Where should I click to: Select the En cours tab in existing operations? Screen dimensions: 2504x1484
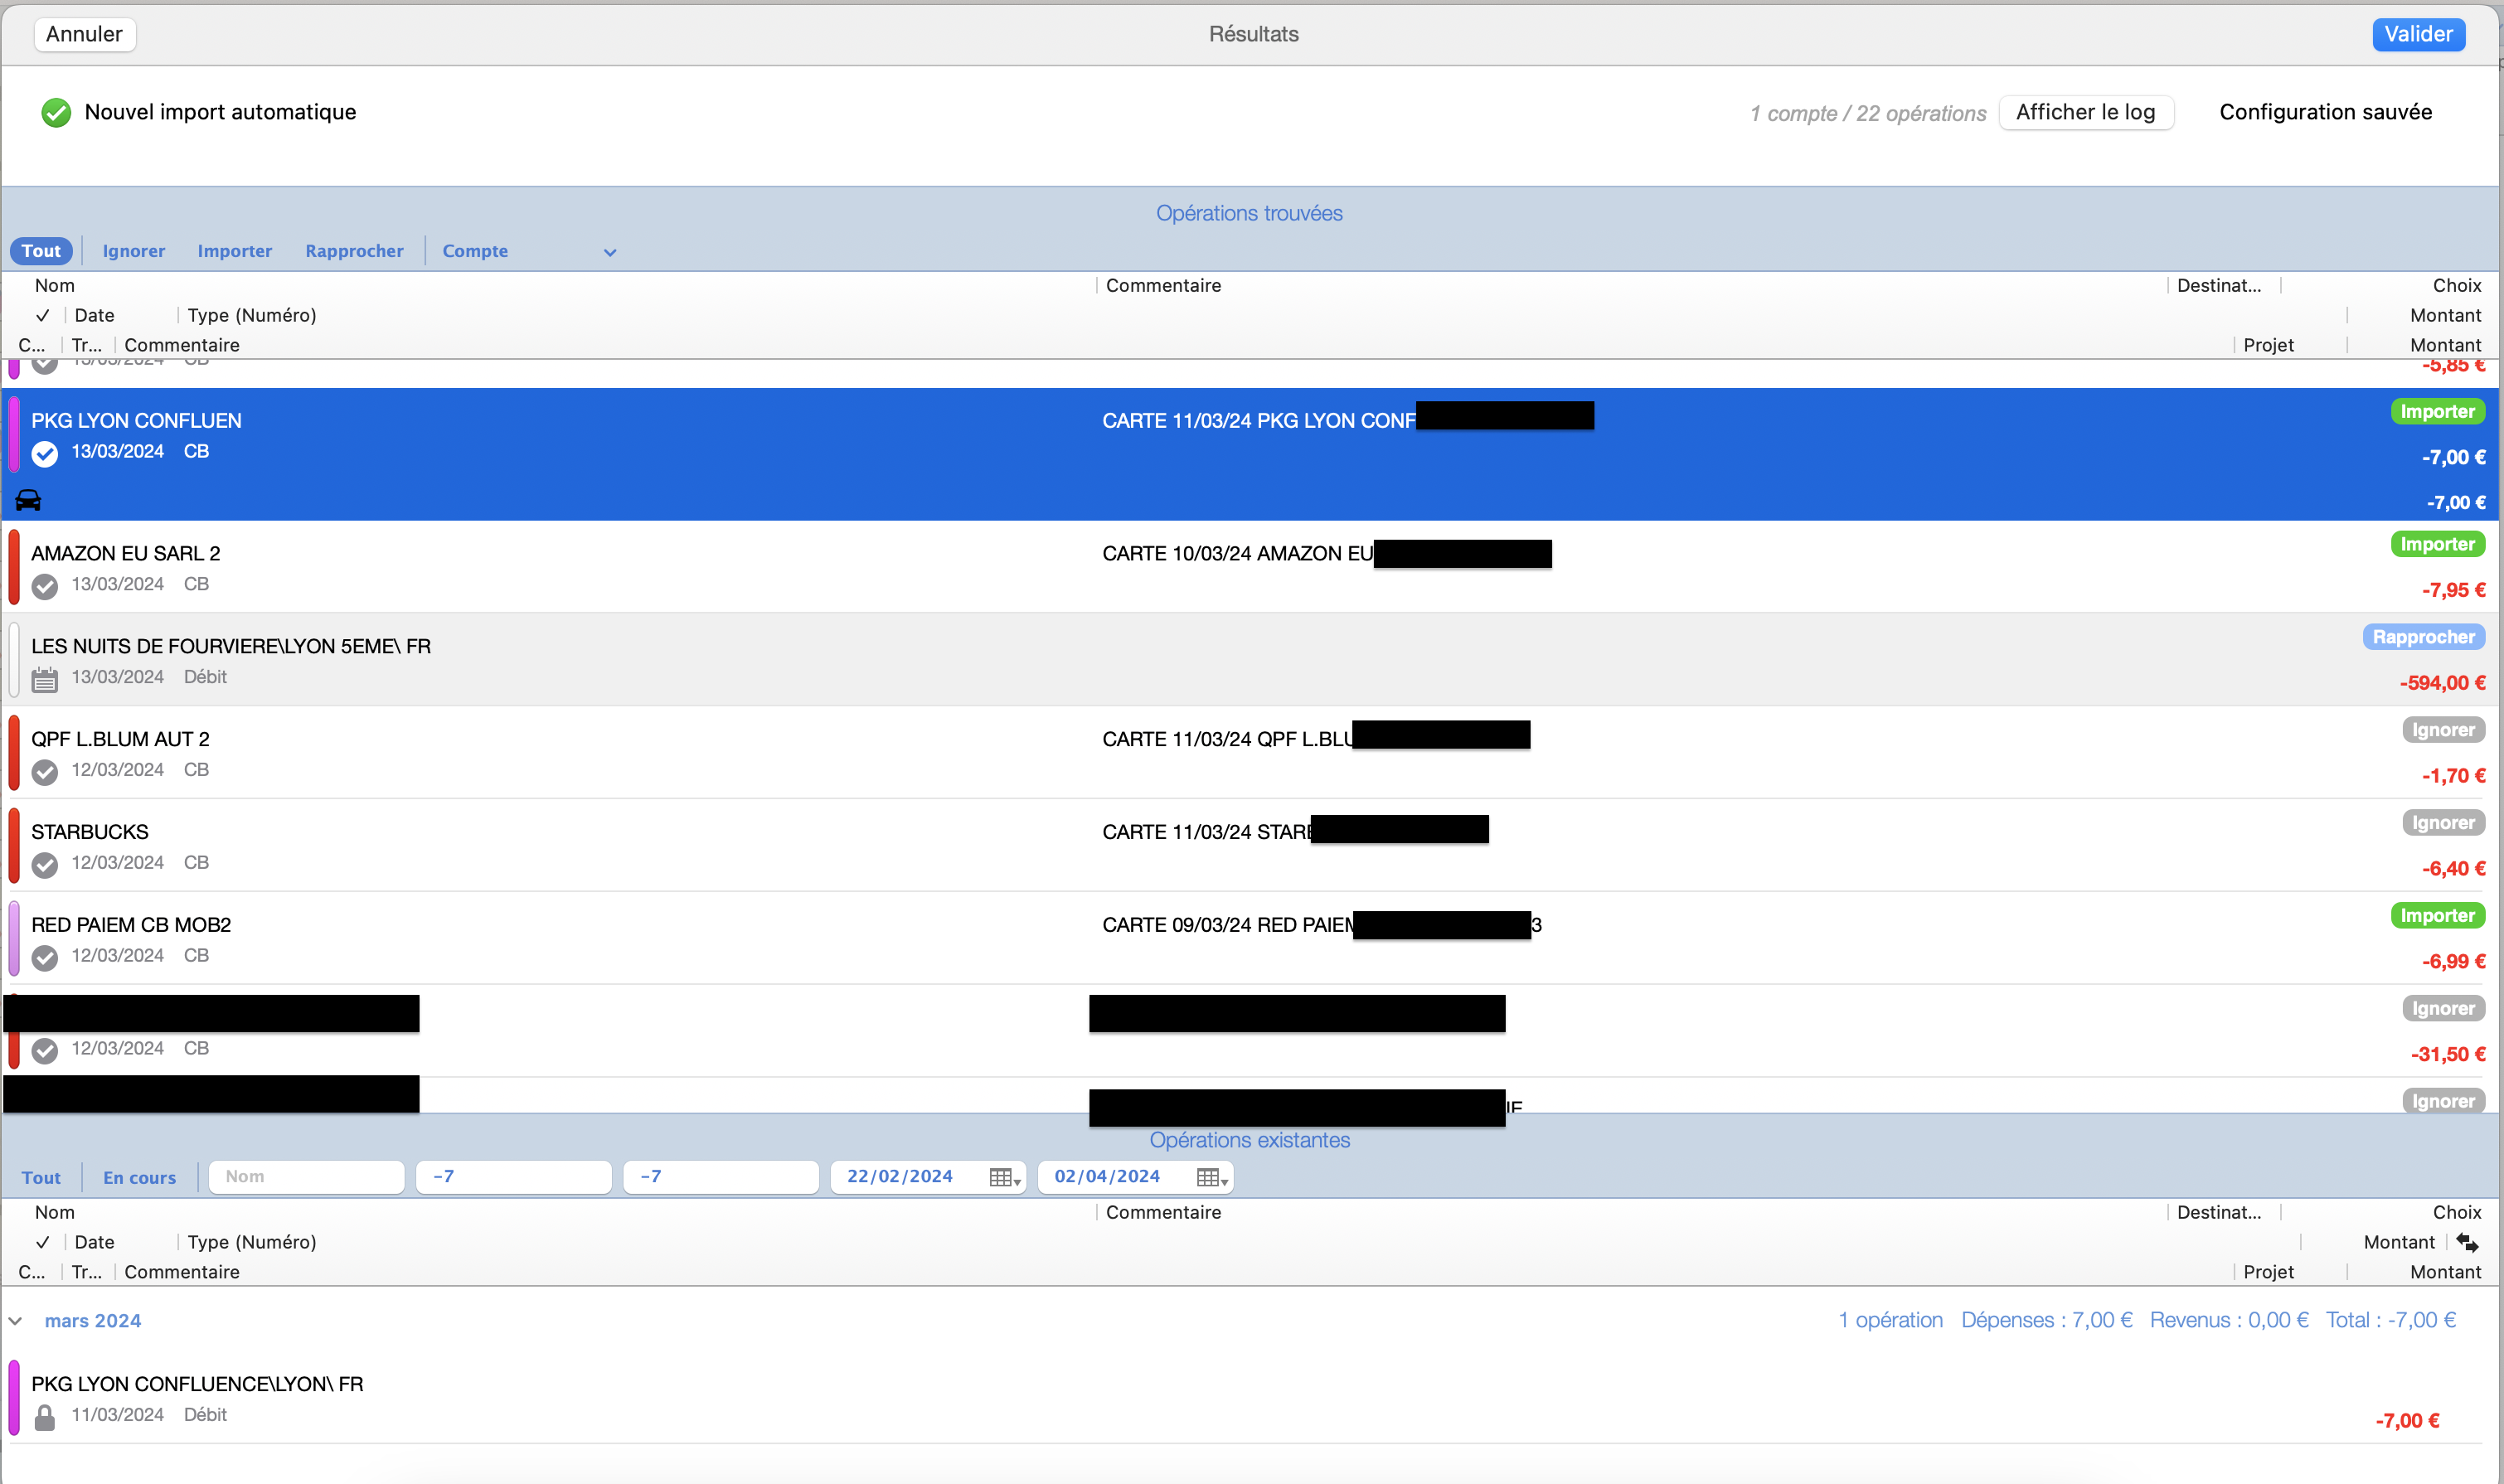click(139, 1176)
